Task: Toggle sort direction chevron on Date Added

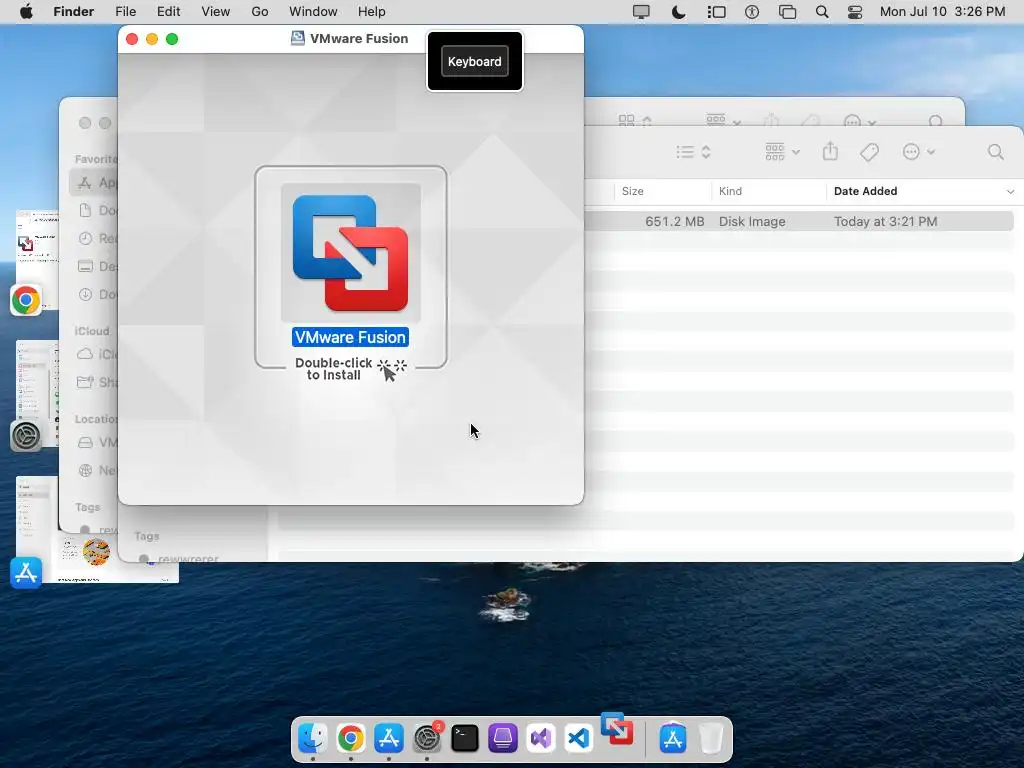Action: tap(1010, 191)
